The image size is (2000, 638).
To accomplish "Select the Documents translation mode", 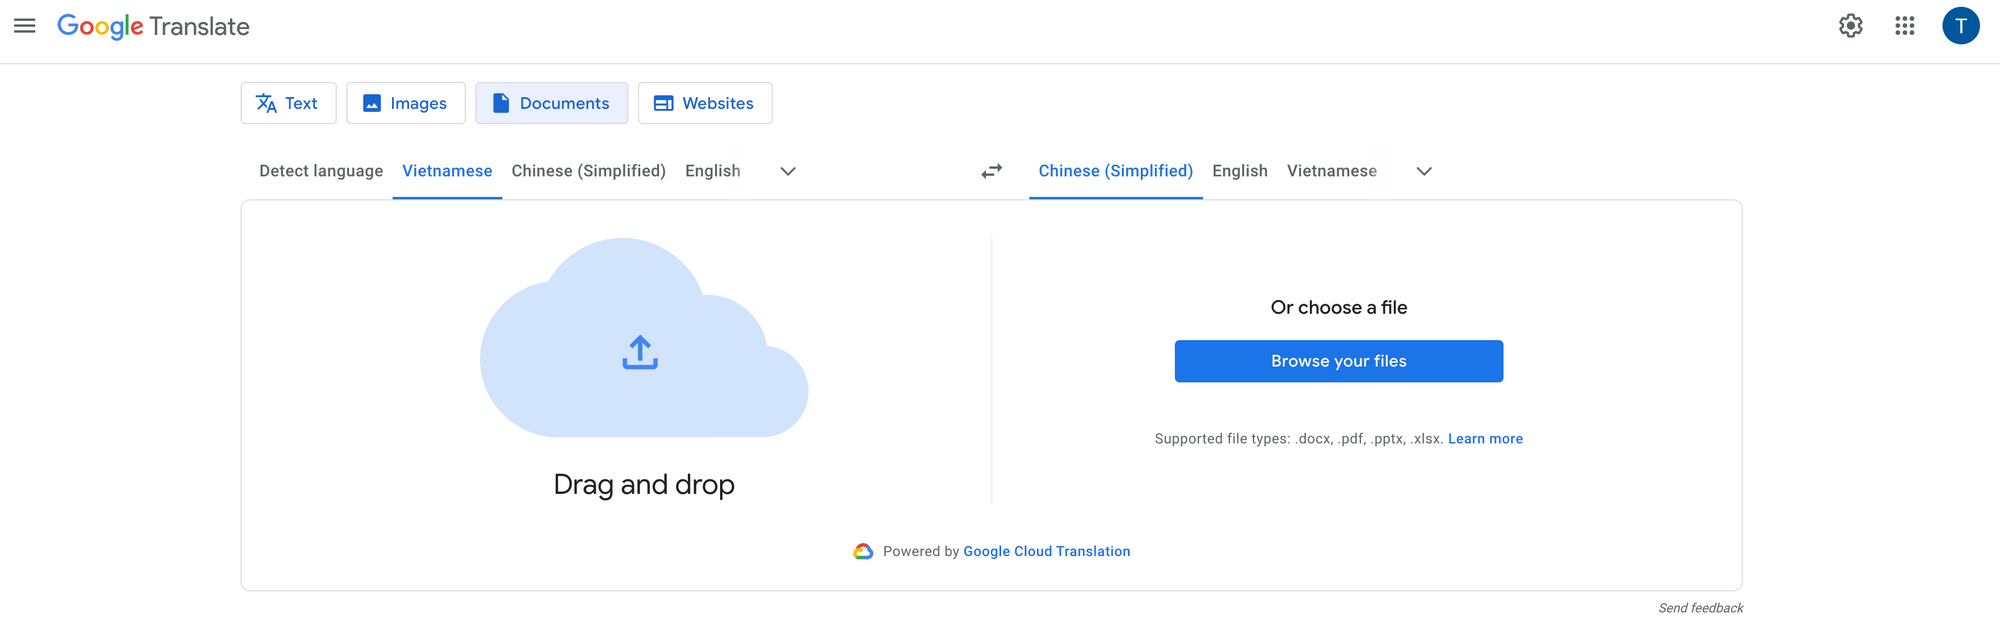I will pyautogui.click(x=552, y=103).
